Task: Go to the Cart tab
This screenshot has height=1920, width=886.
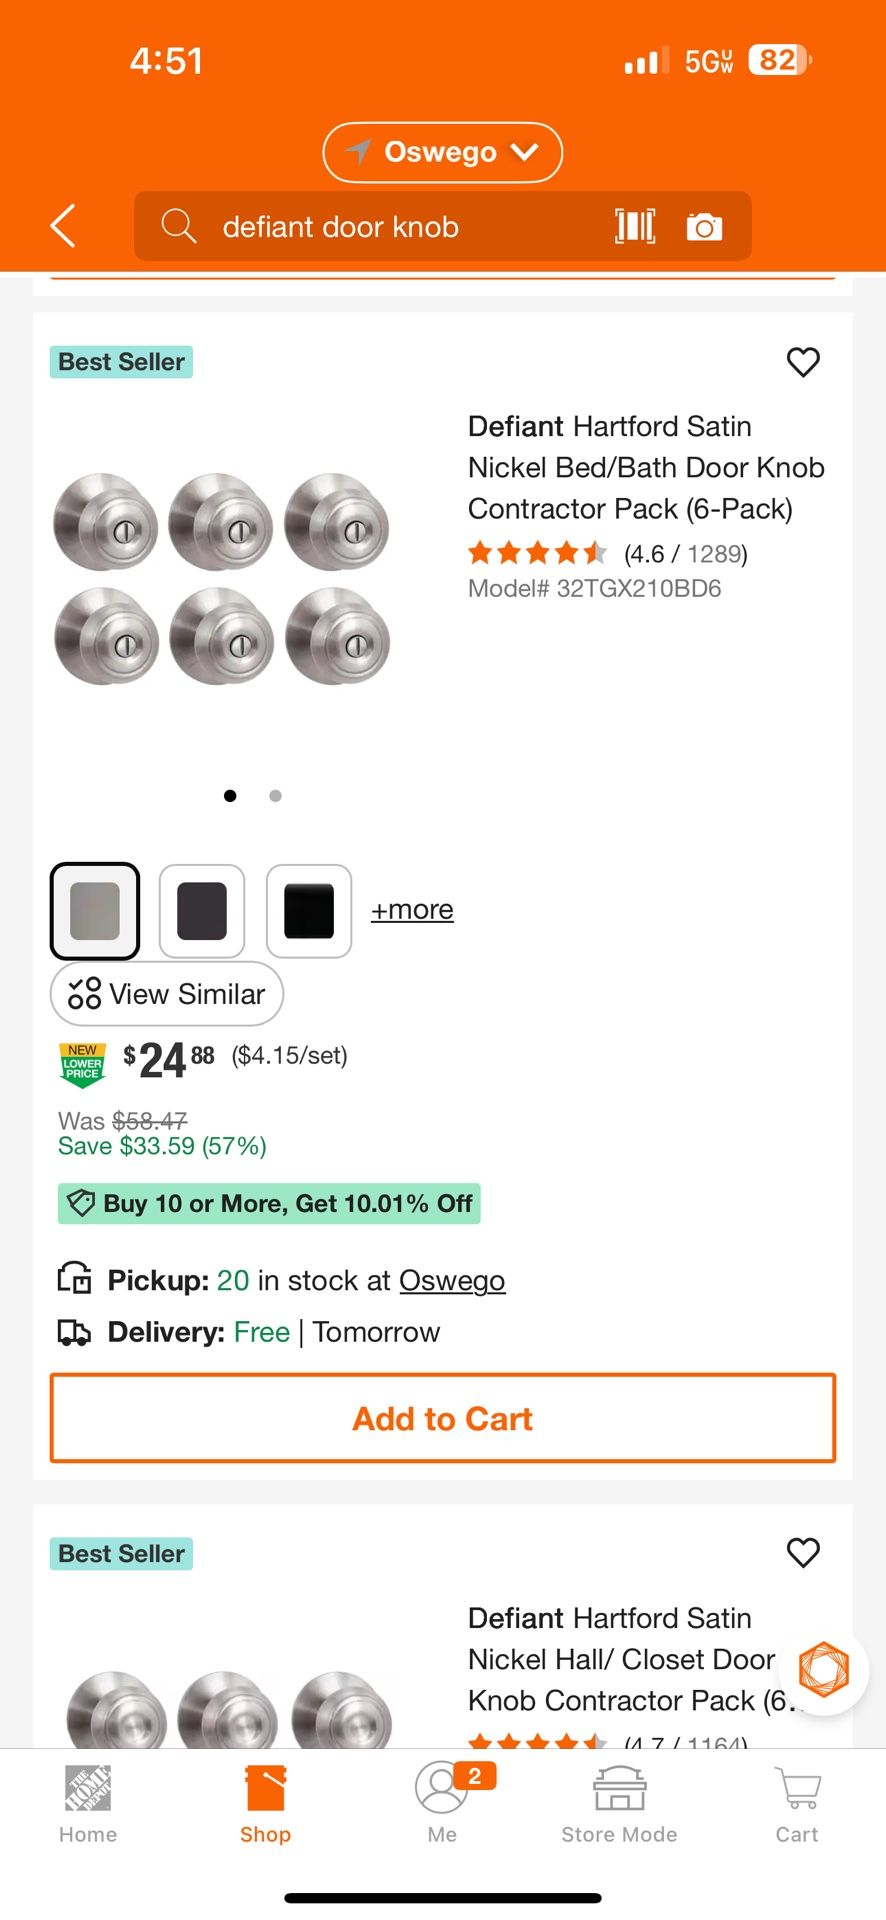Action: pos(797,1804)
